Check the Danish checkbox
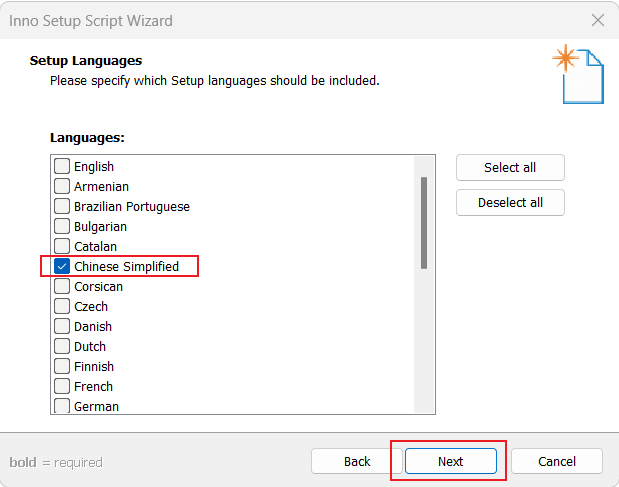The height and width of the screenshot is (487, 619). click(62, 326)
